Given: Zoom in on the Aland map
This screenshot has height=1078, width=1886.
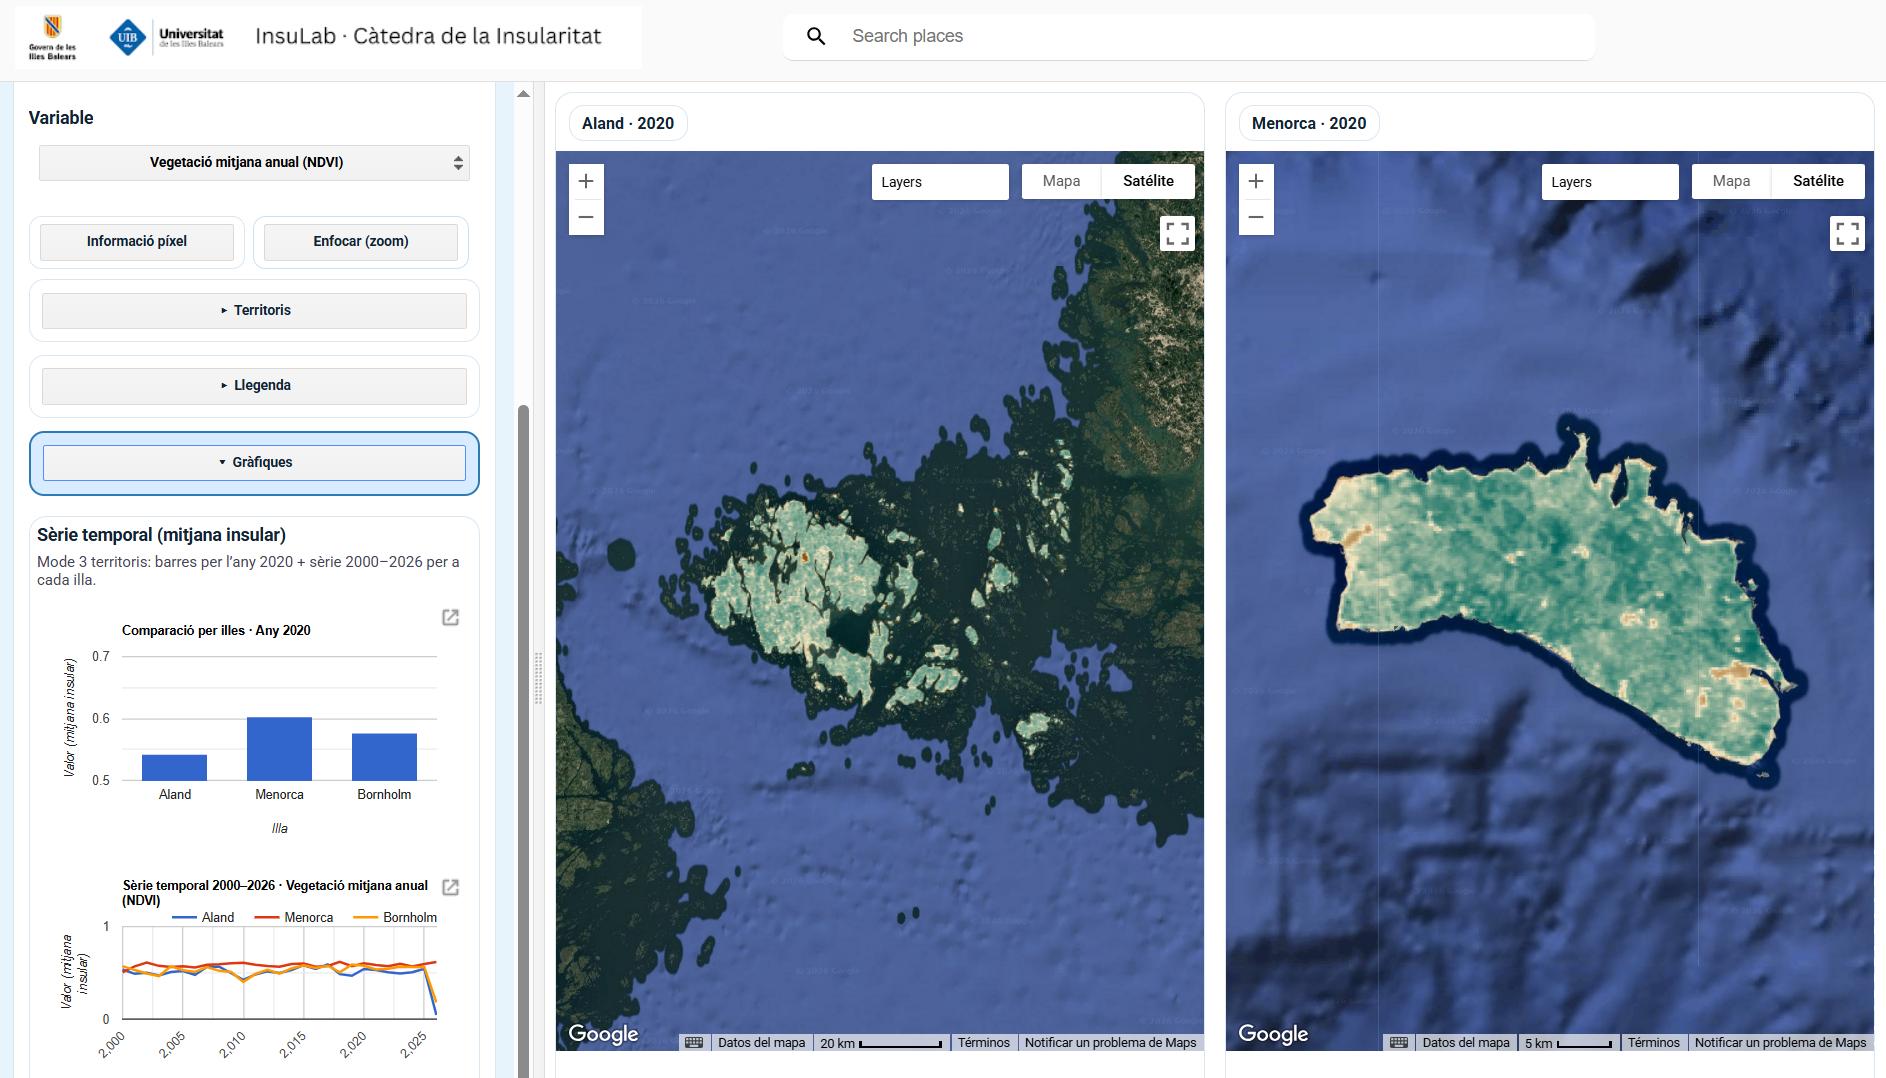Looking at the screenshot, I should point(586,181).
